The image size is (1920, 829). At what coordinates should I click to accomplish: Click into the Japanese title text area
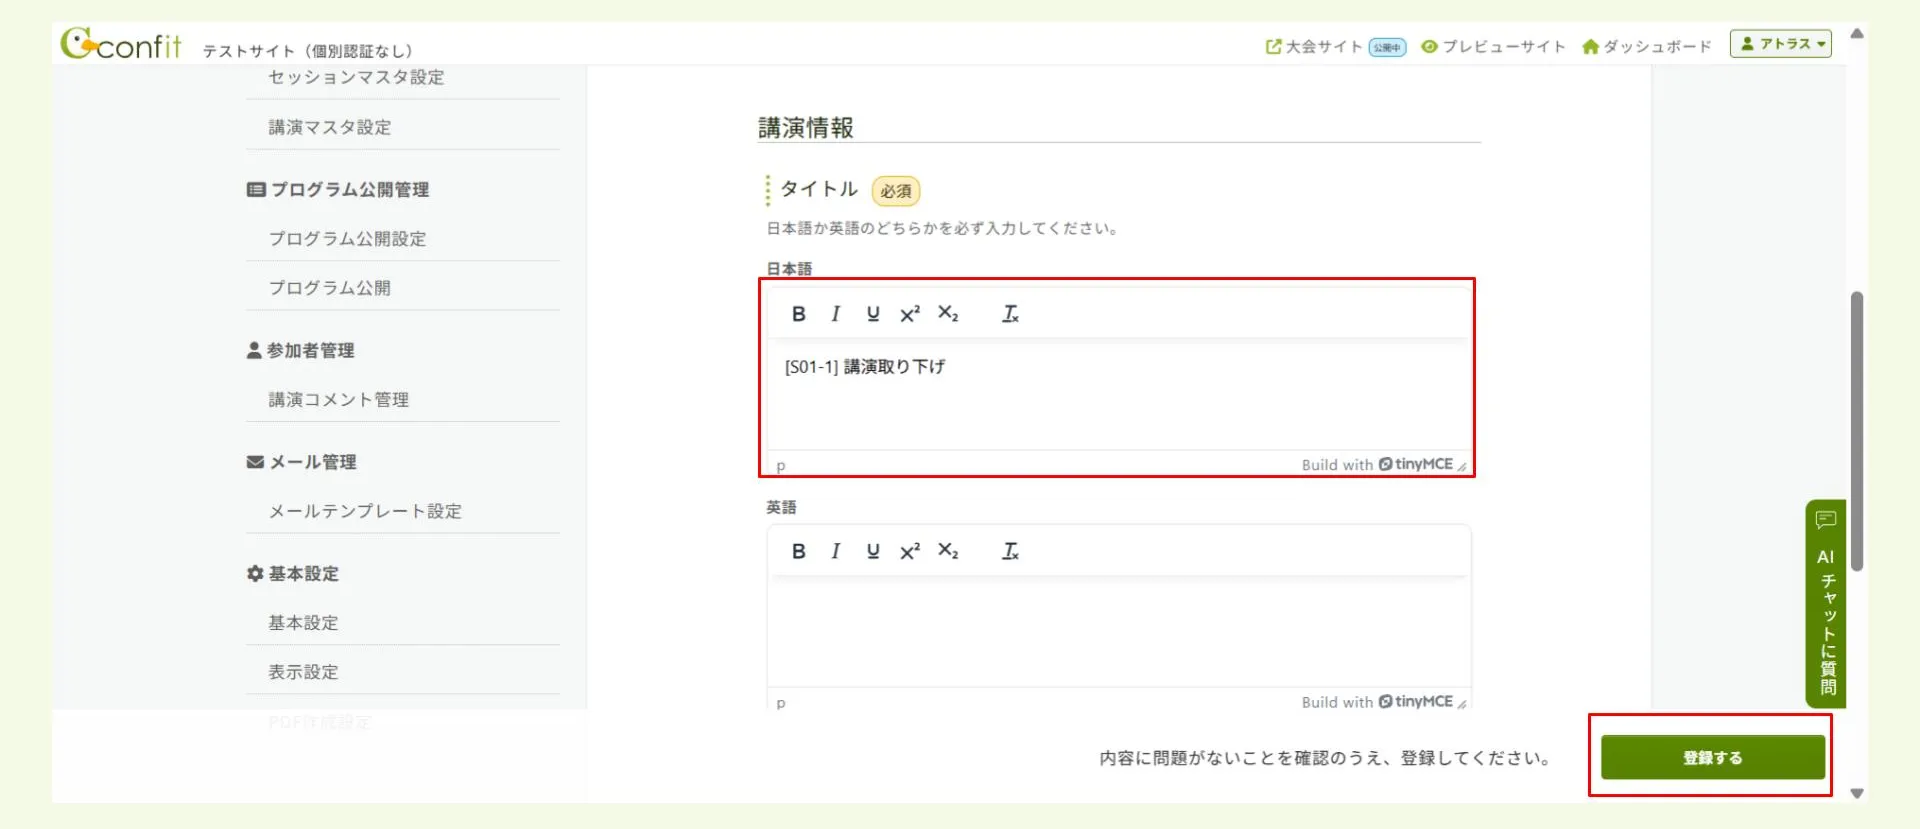[x=1118, y=396]
